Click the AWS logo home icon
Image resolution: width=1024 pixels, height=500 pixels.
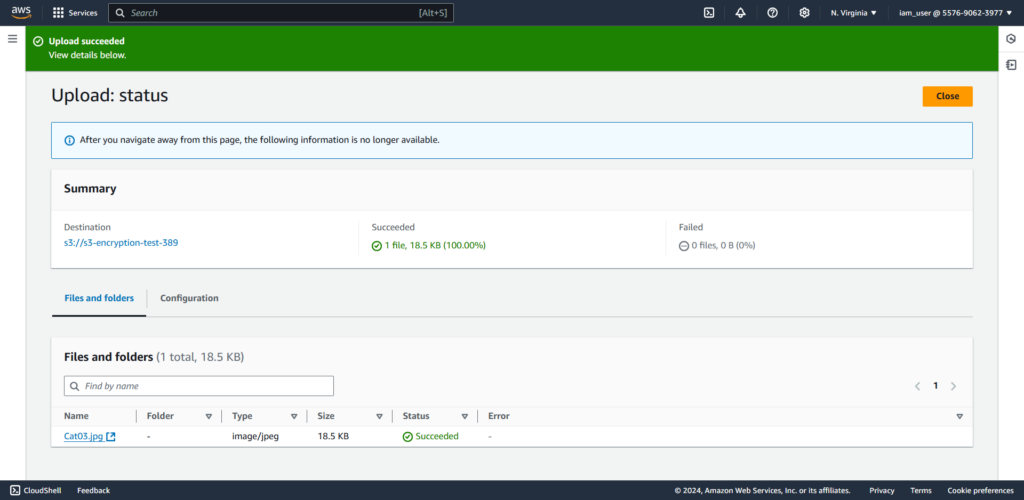[x=21, y=13]
